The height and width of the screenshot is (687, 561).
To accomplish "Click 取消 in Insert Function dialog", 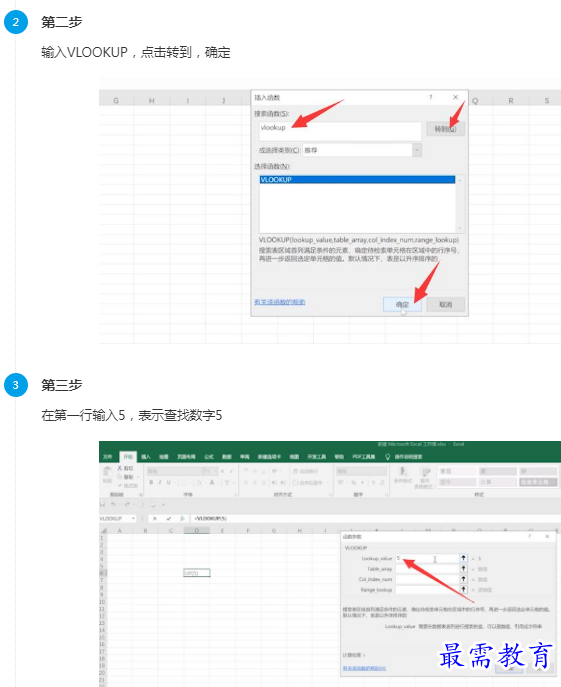I will click(x=445, y=305).
